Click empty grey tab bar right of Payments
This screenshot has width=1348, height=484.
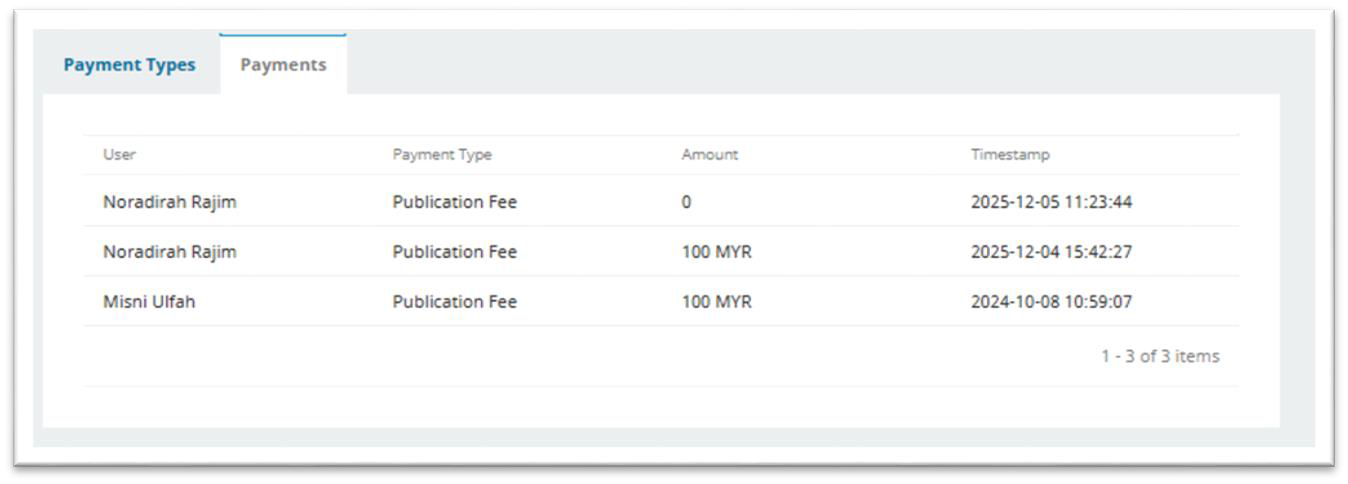[x=800, y=63]
